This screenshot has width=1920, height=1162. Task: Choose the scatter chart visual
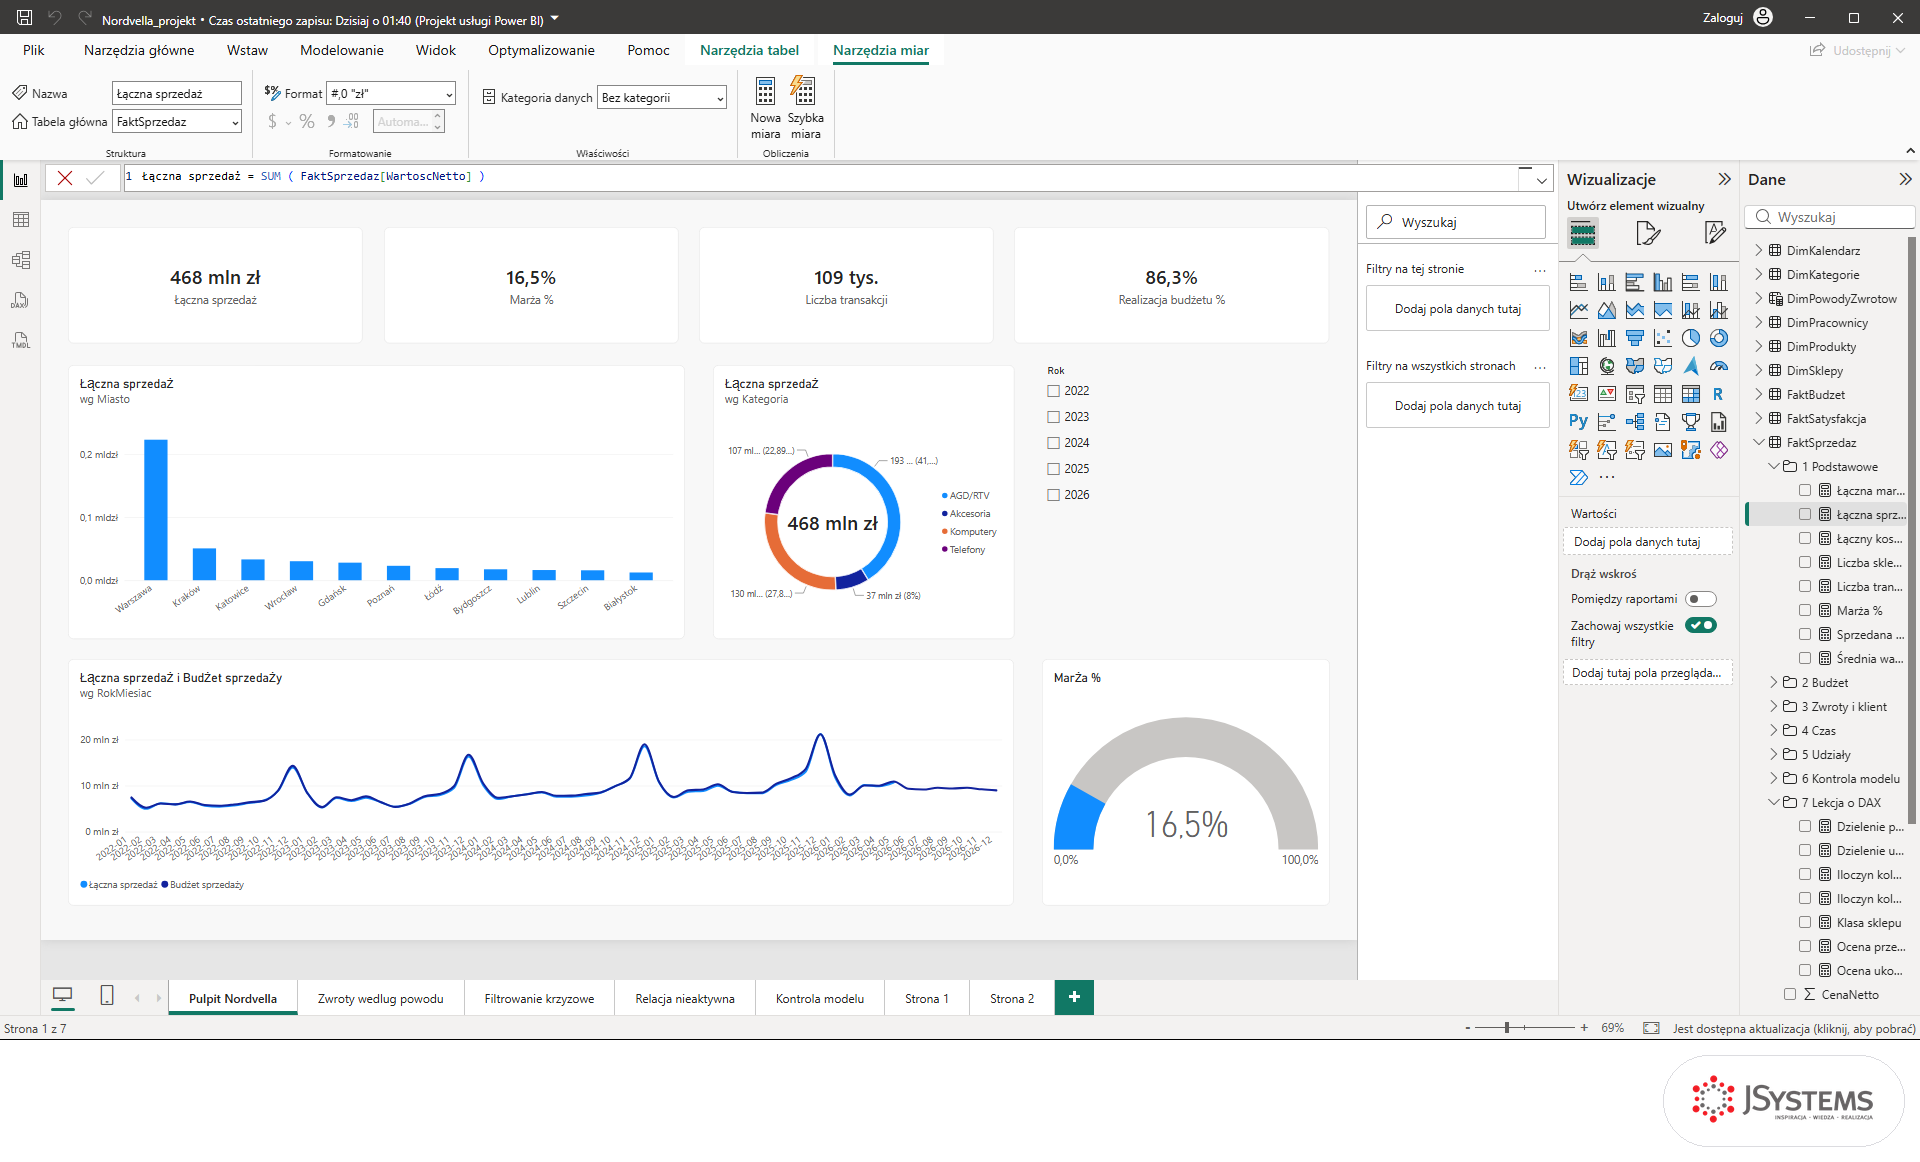point(1662,338)
